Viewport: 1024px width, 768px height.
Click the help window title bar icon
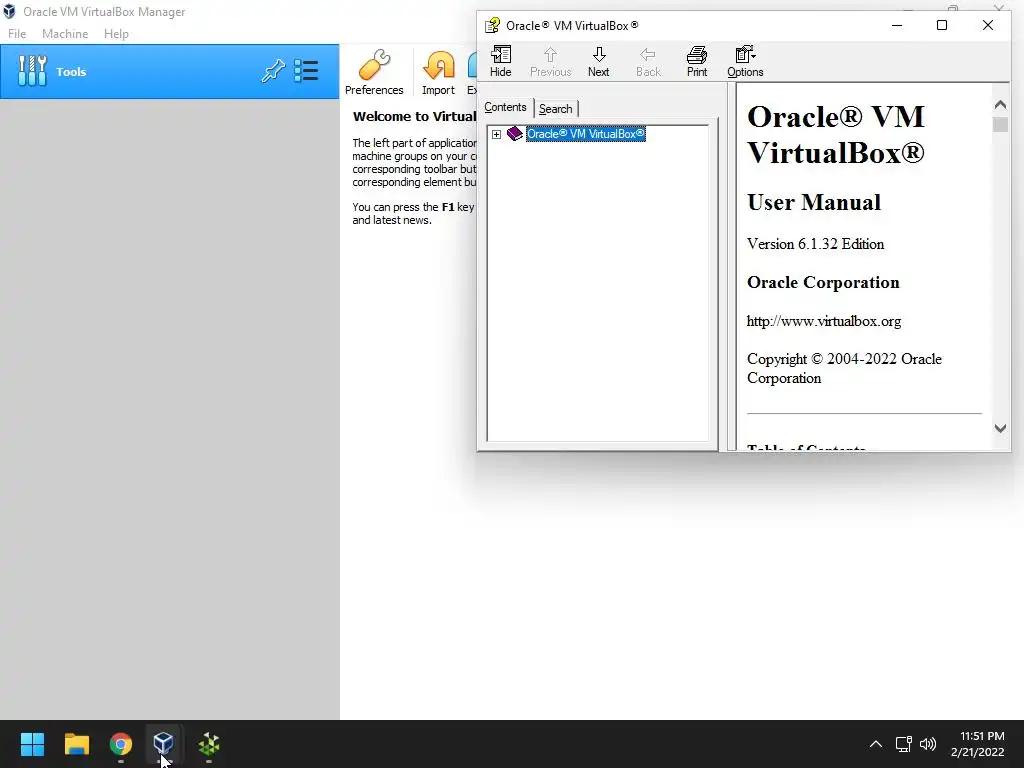[x=492, y=25]
